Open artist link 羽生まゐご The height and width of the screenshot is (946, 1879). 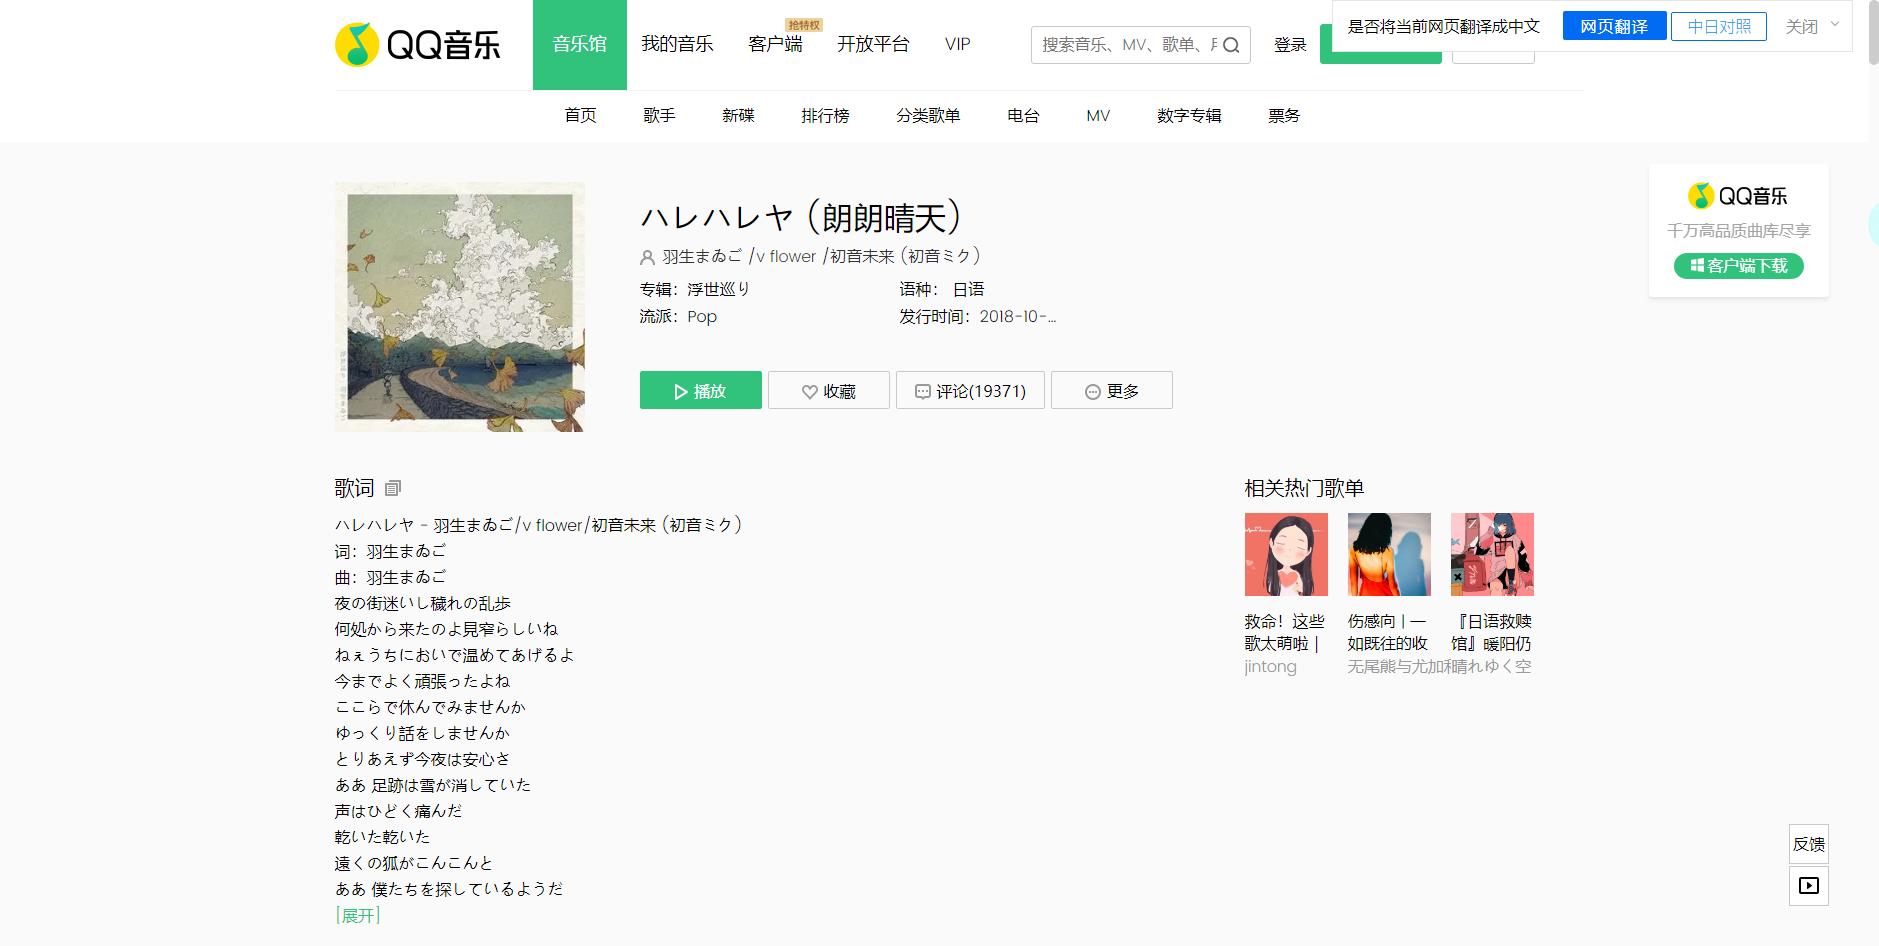(702, 257)
